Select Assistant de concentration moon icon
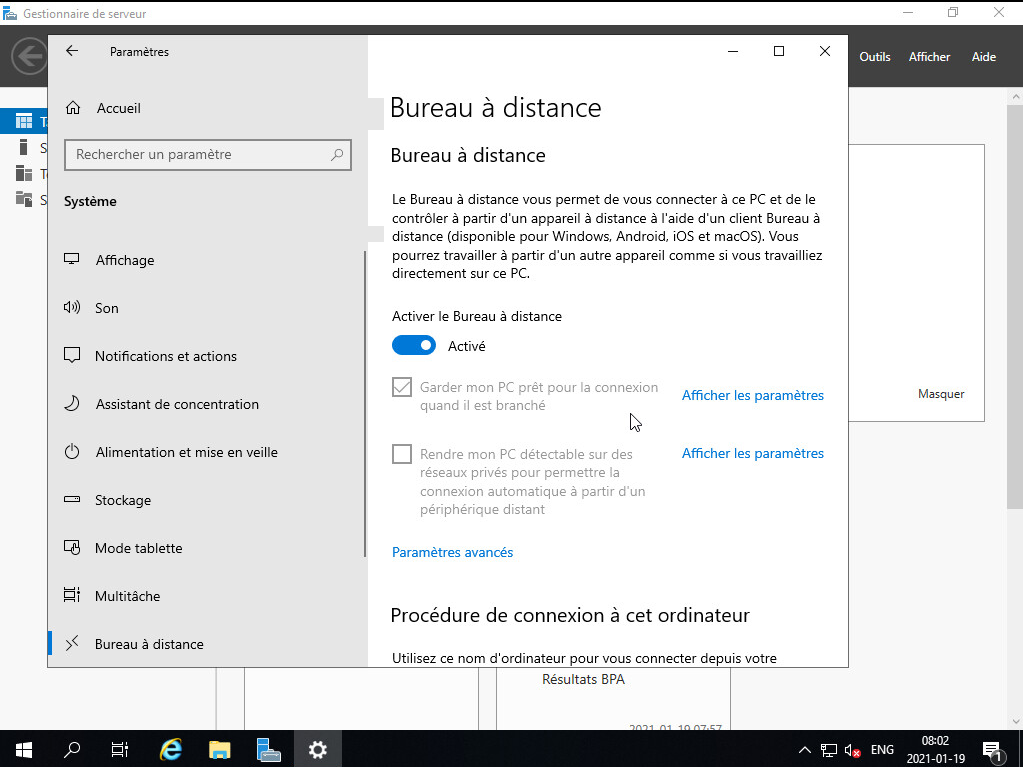Image resolution: width=1023 pixels, height=767 pixels. click(x=72, y=404)
